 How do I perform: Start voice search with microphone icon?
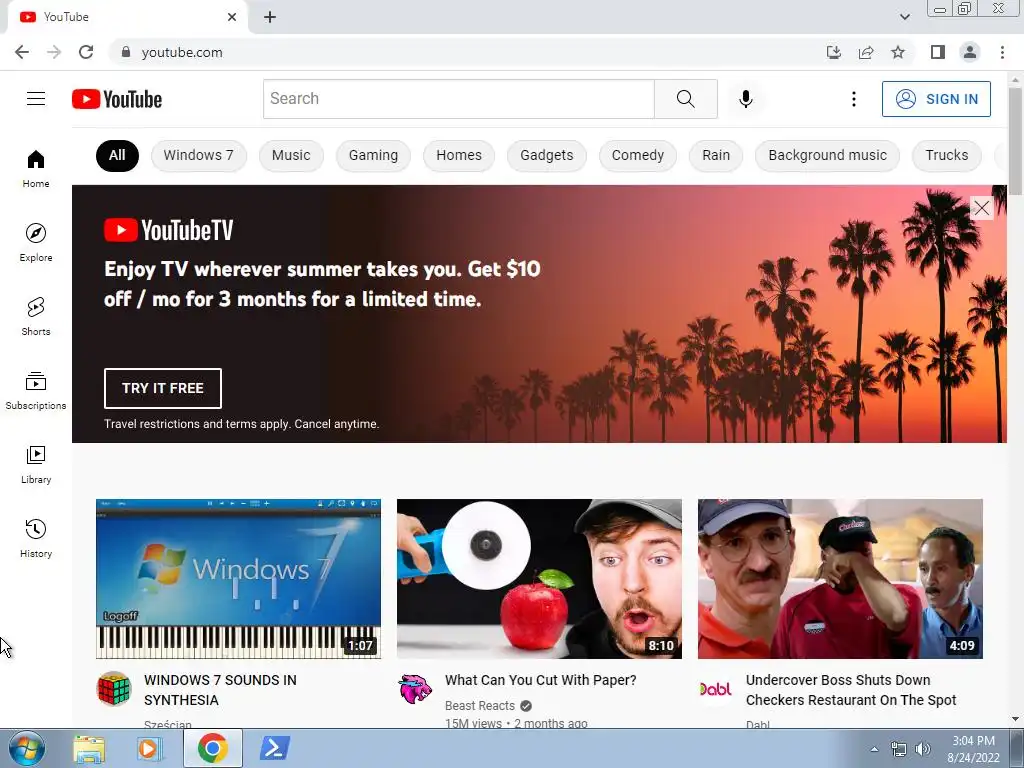746,99
